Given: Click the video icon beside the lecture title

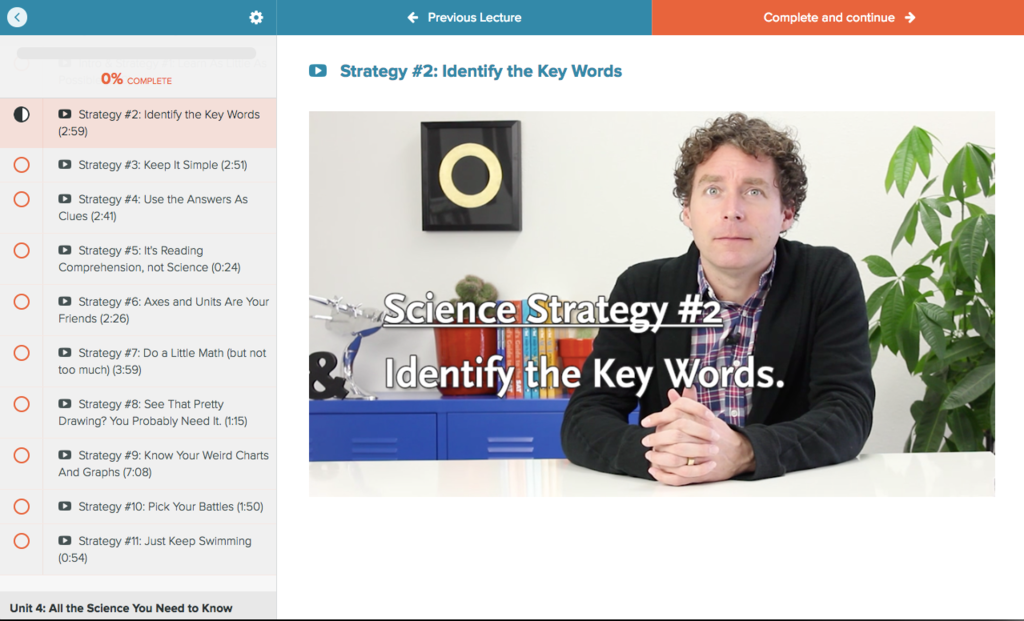Looking at the screenshot, I should [x=318, y=71].
